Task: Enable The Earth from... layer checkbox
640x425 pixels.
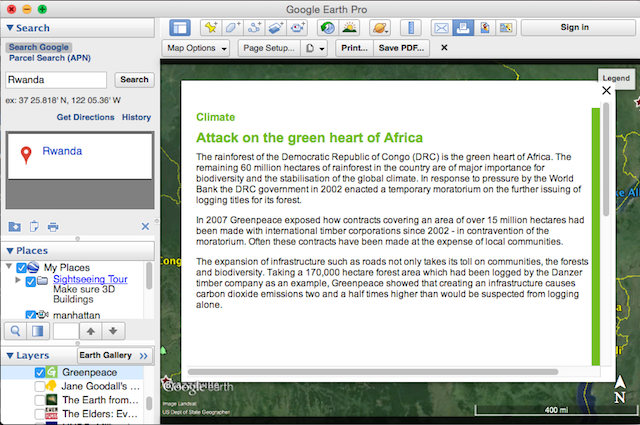Action: [x=40, y=400]
